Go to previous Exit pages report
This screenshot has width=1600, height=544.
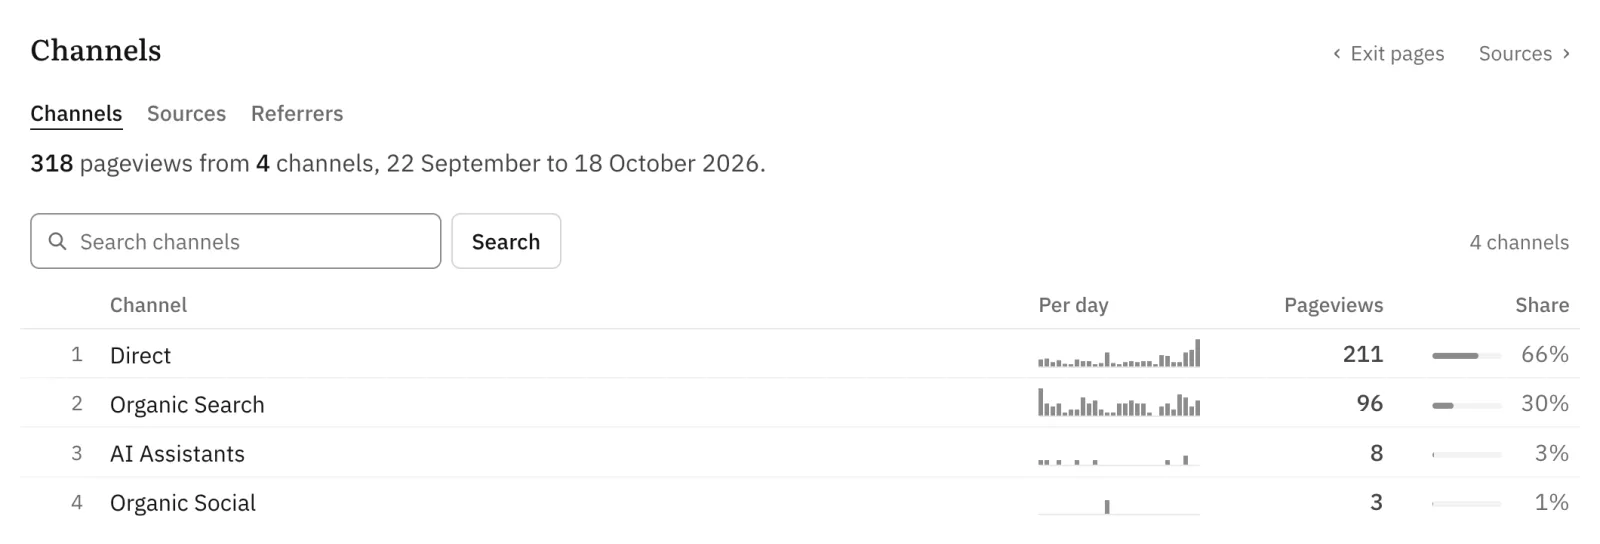[1388, 54]
